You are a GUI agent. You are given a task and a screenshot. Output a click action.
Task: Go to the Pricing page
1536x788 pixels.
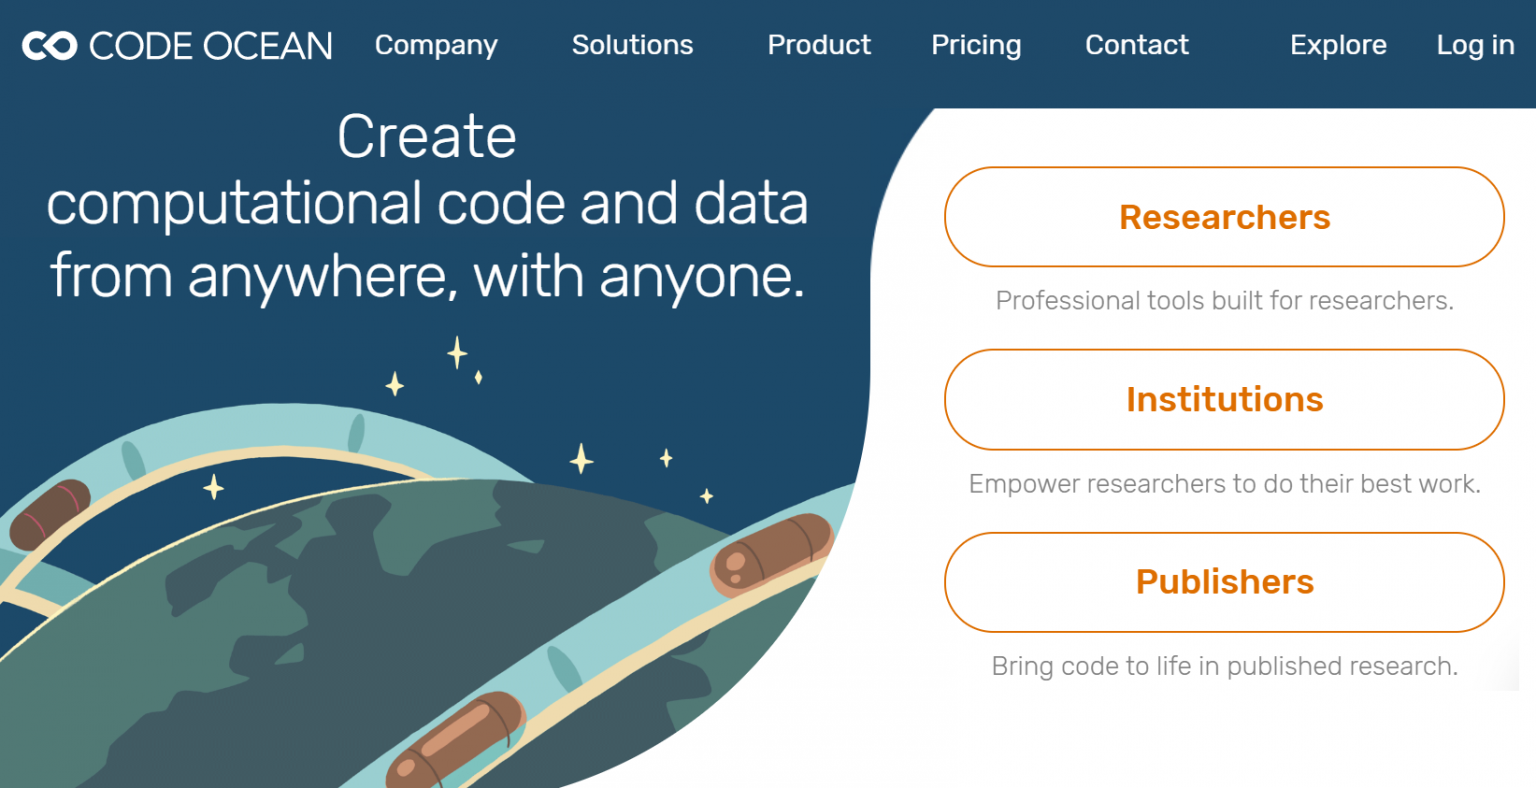(976, 46)
